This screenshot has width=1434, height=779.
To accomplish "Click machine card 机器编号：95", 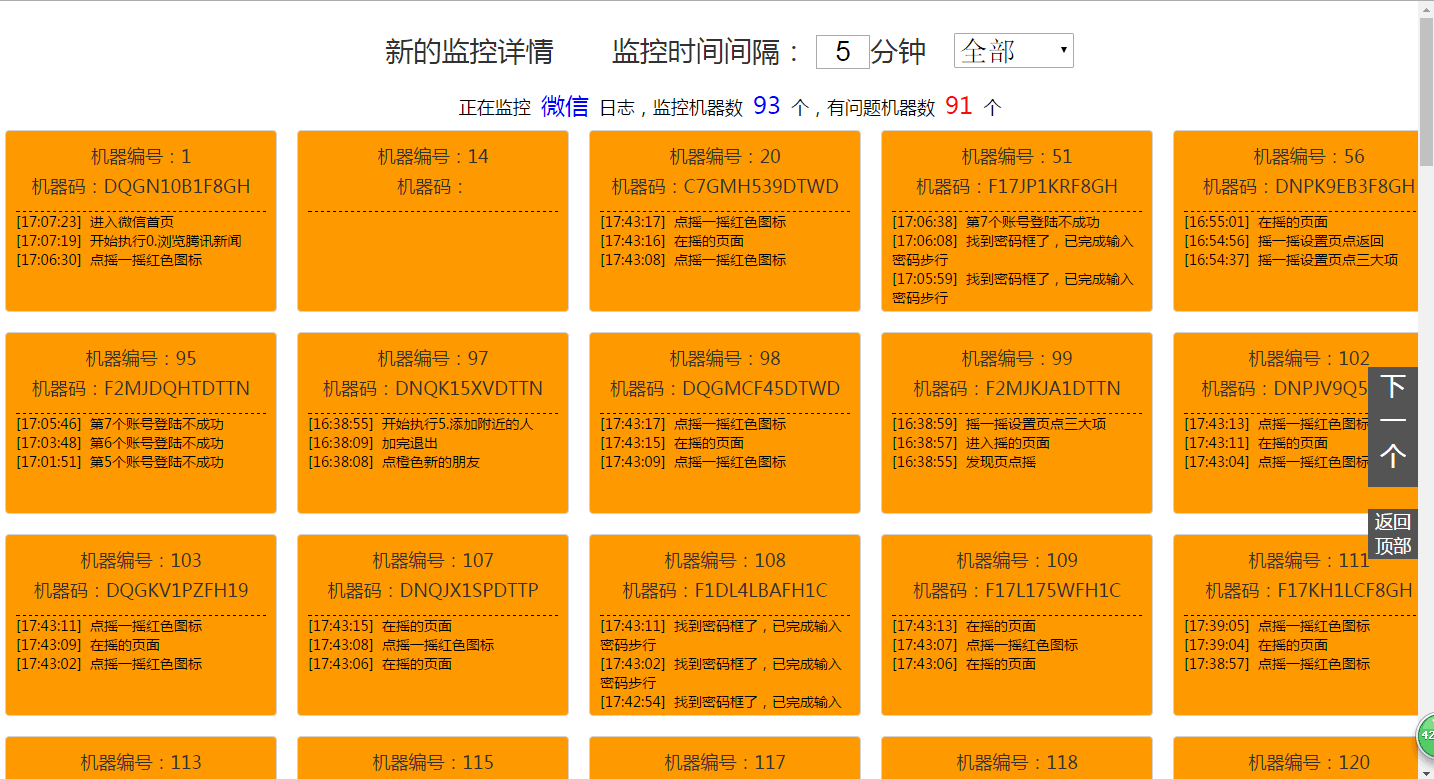I will 141,423.
